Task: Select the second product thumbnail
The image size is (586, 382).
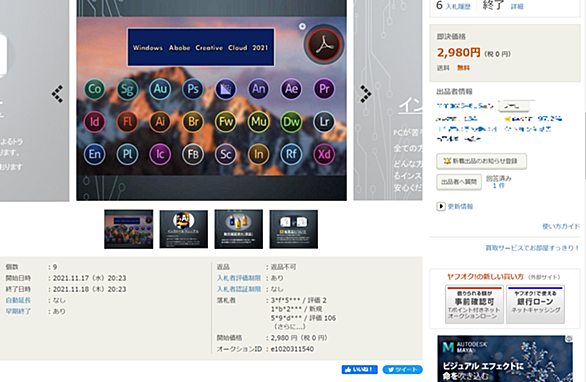Action: tap(183, 229)
